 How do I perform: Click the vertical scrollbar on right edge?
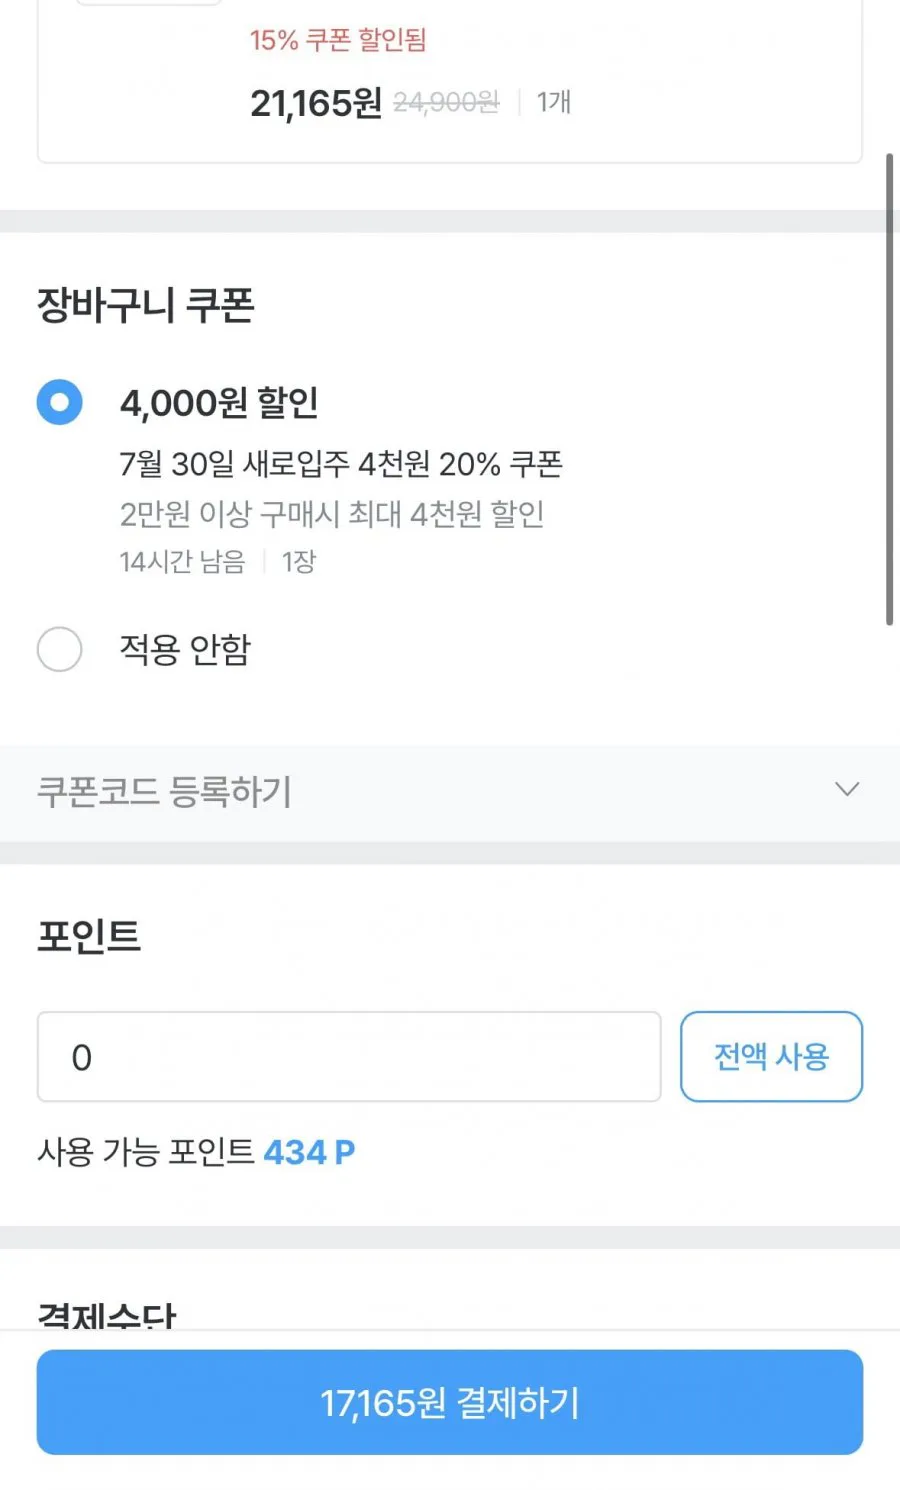(x=889, y=390)
